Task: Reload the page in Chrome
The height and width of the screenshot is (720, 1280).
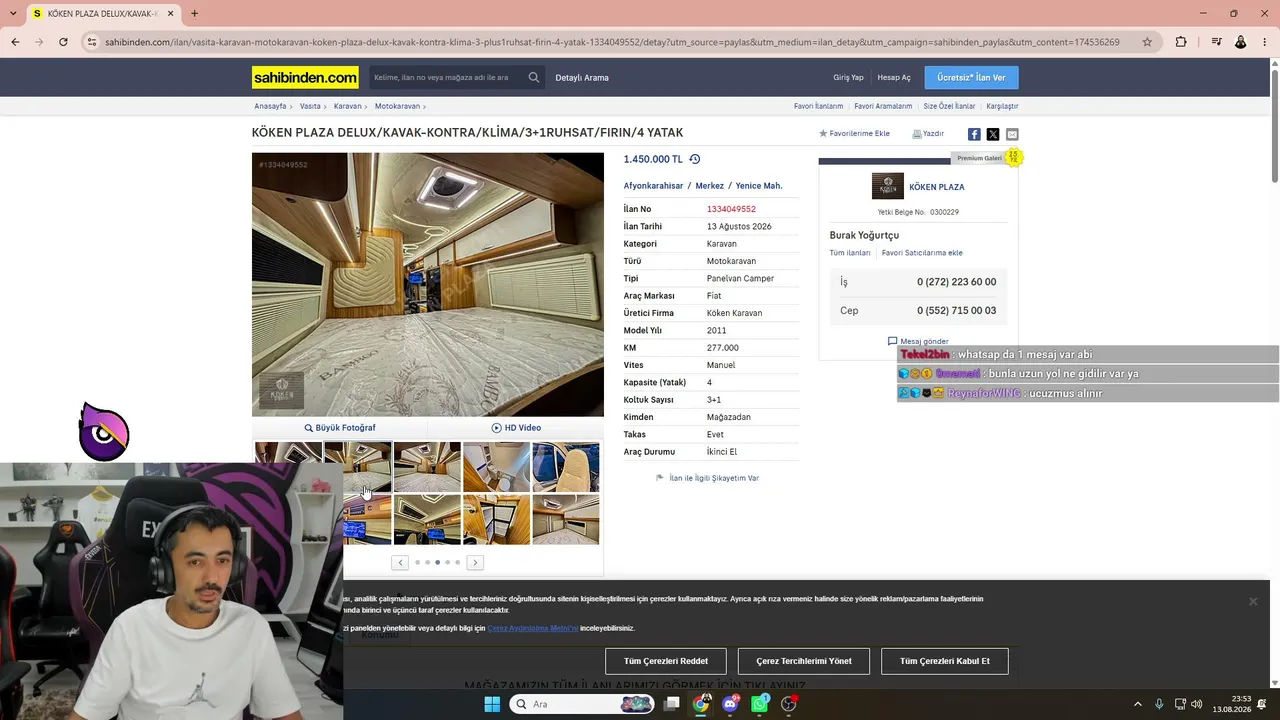Action: click(x=63, y=42)
